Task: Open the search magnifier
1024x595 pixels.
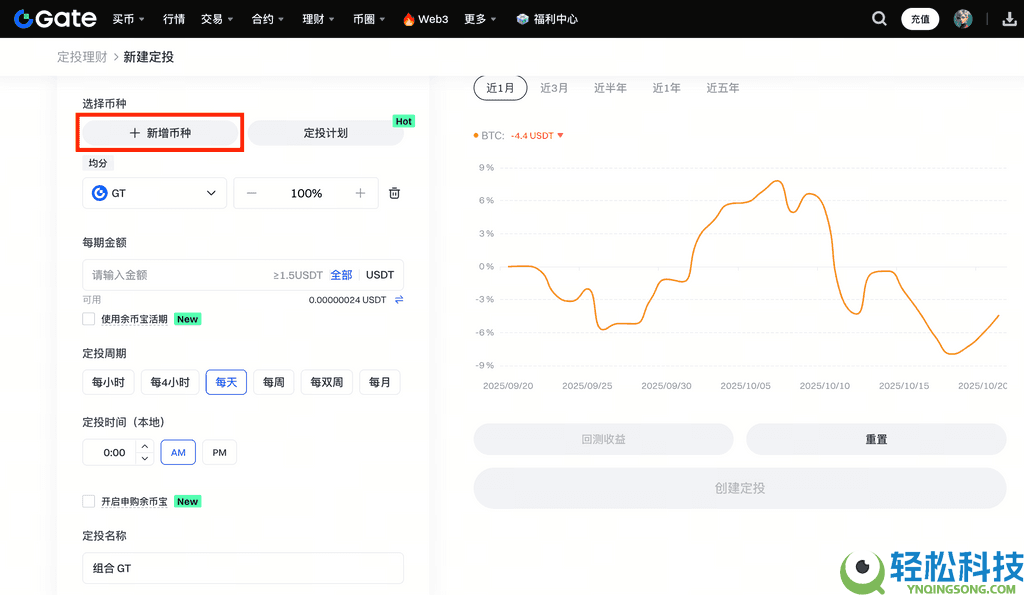Action: click(x=879, y=18)
